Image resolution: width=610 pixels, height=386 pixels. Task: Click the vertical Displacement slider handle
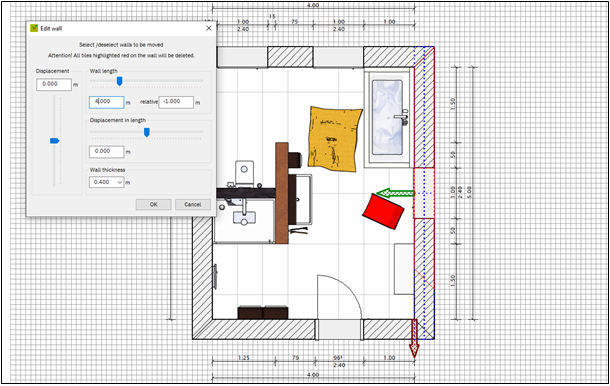pyautogui.click(x=54, y=141)
